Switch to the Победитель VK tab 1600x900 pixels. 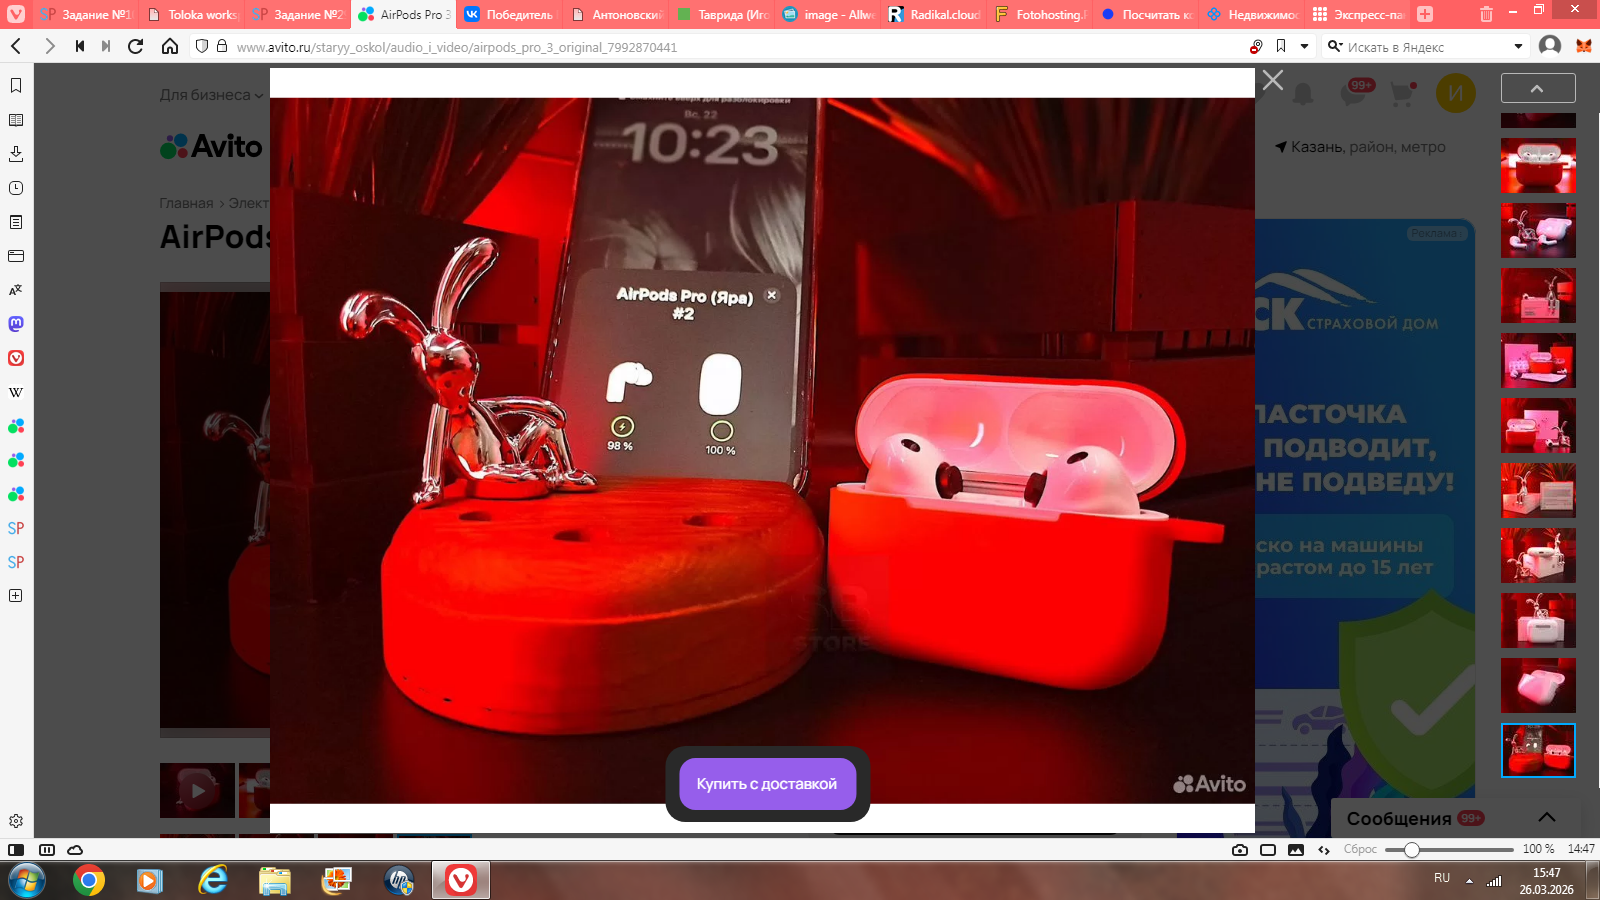click(510, 14)
